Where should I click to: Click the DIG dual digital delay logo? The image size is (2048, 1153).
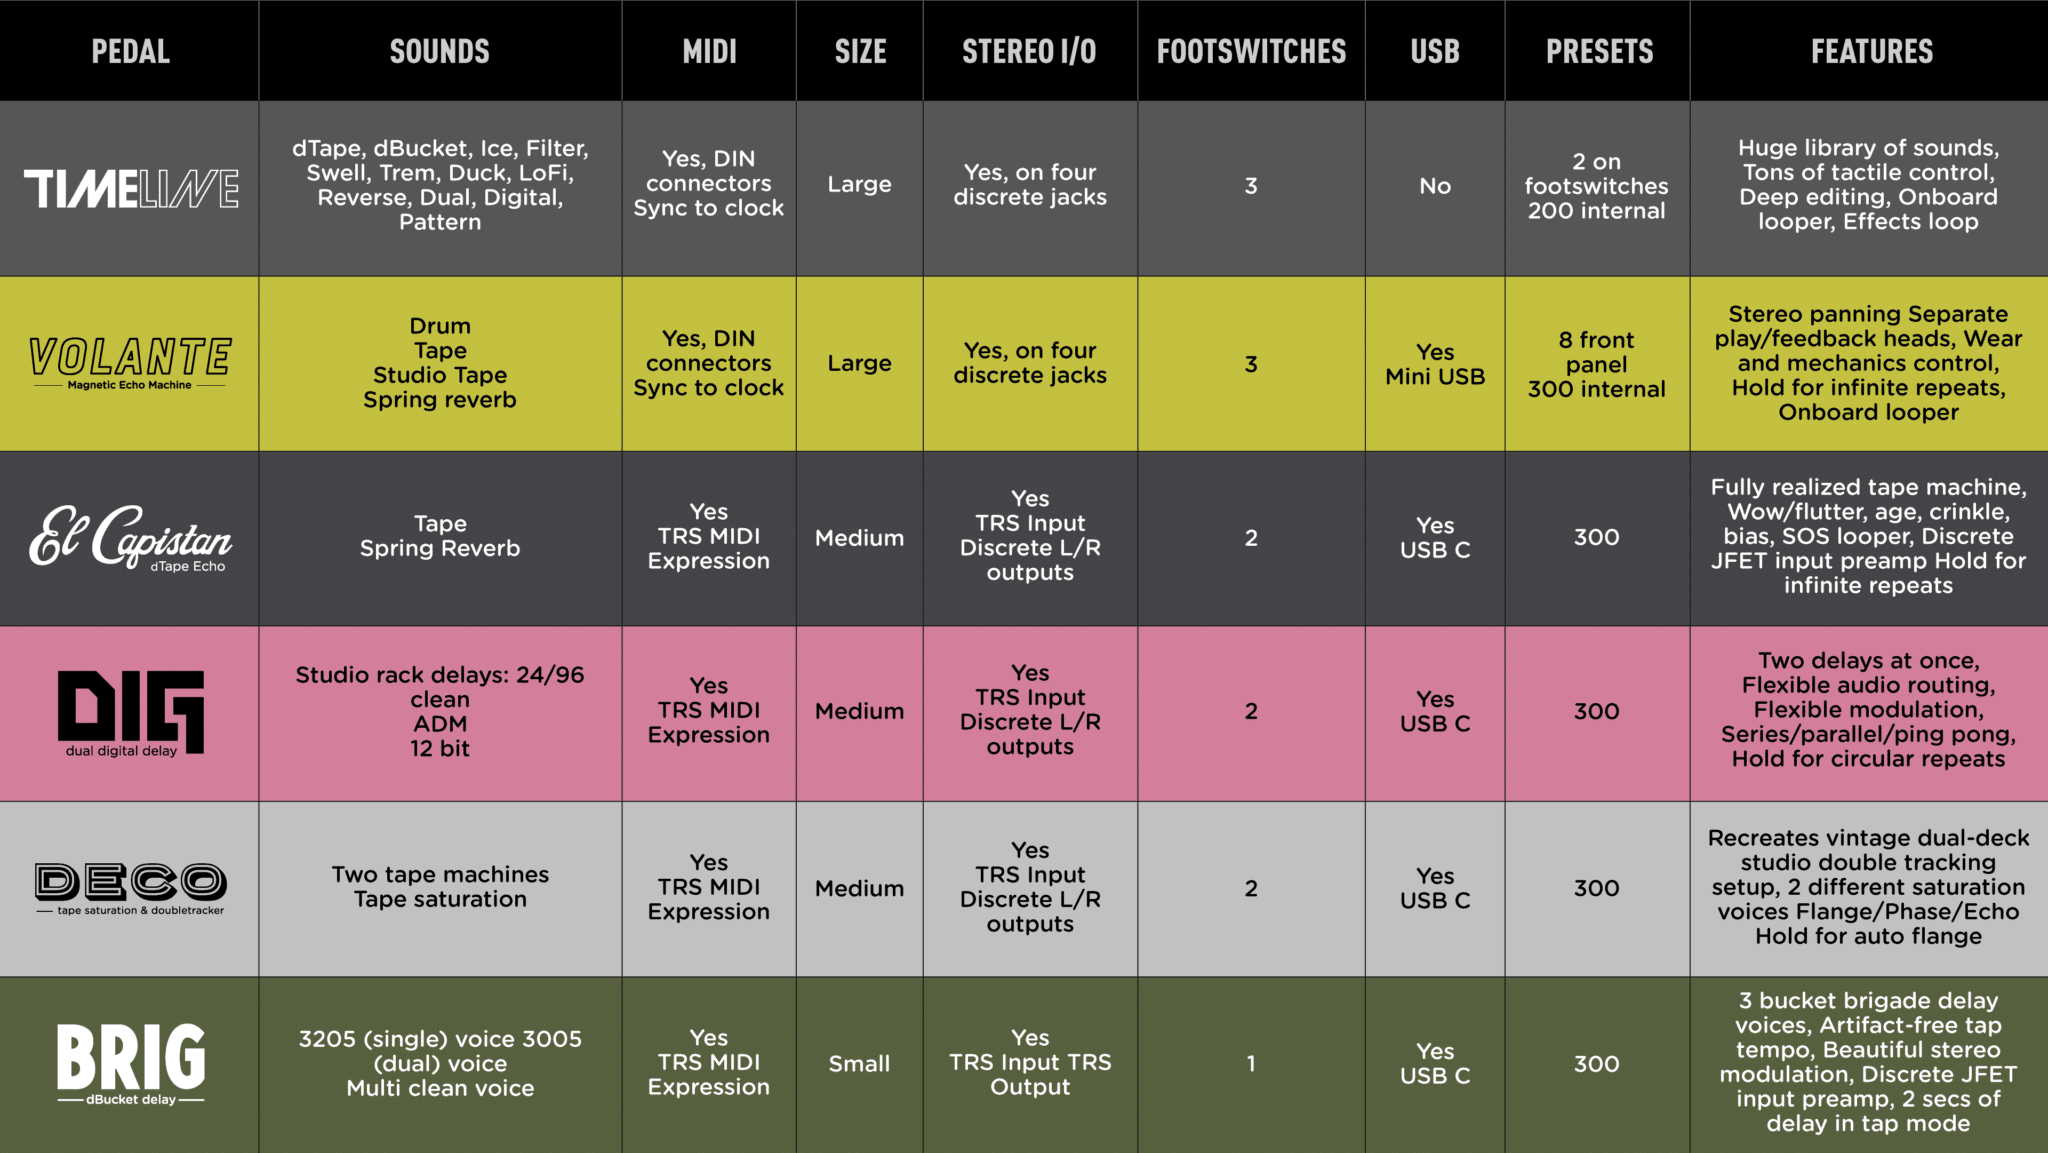tap(130, 712)
